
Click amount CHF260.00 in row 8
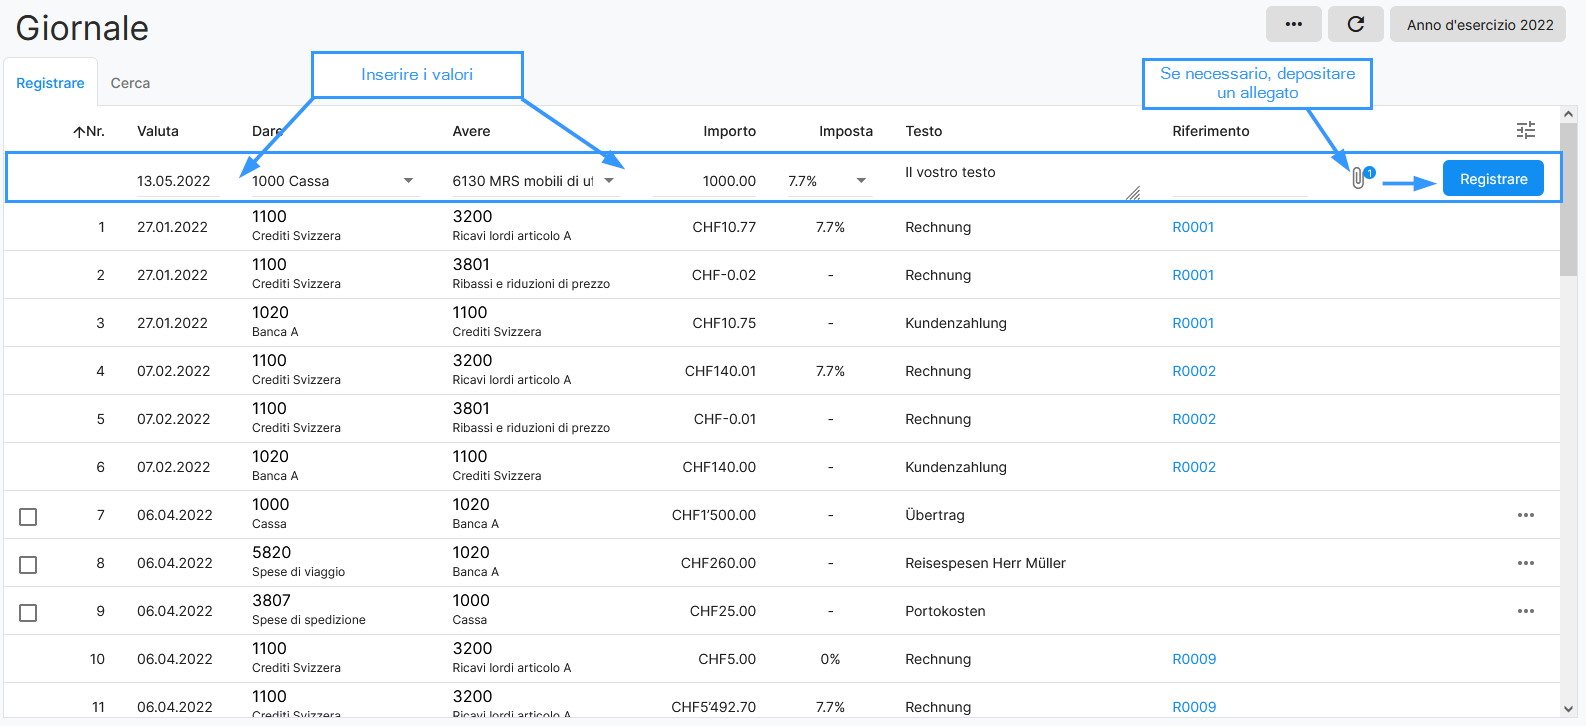click(x=718, y=563)
